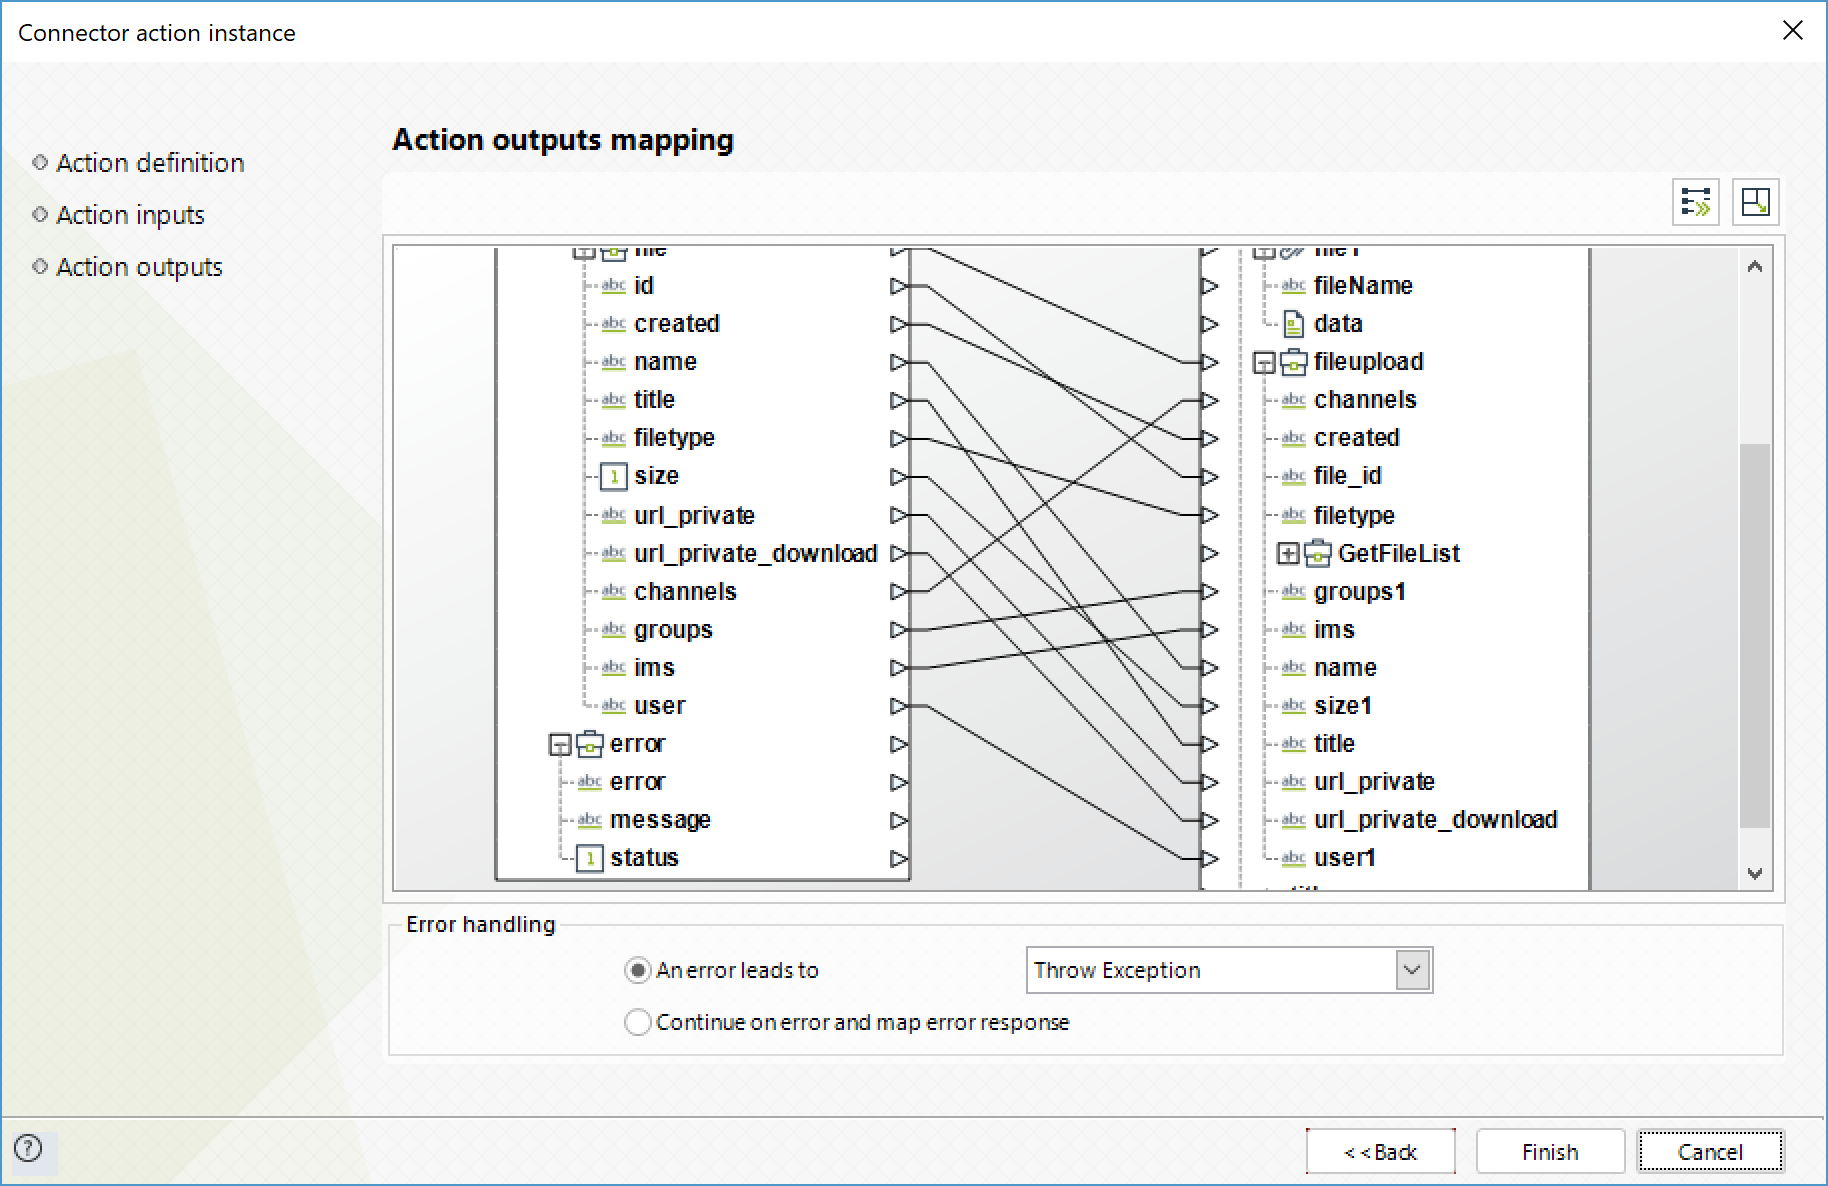Click the fileupload group briefcase icon

1293,362
